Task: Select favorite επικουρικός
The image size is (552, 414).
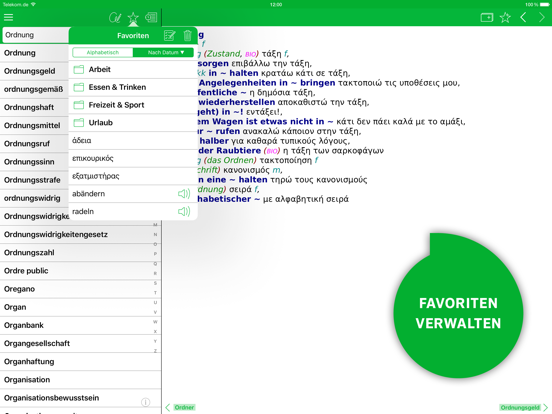Action: tap(133, 158)
